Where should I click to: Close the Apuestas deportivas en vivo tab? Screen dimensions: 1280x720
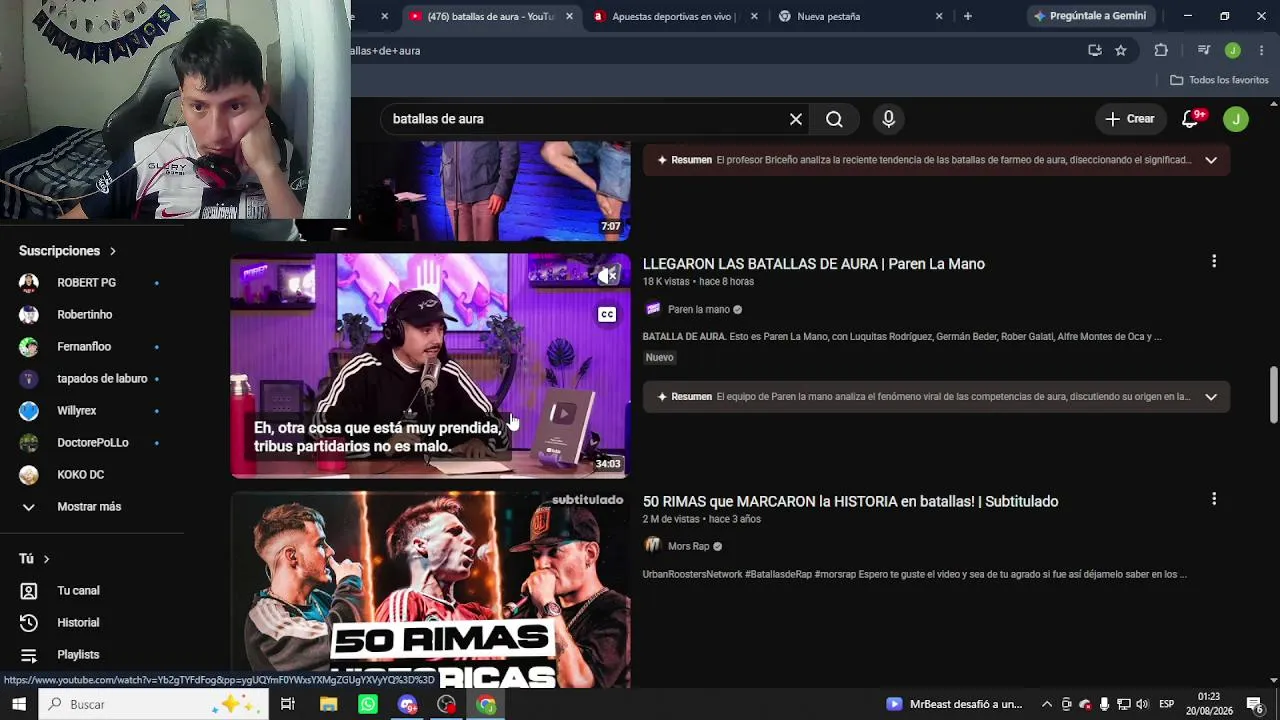click(754, 16)
